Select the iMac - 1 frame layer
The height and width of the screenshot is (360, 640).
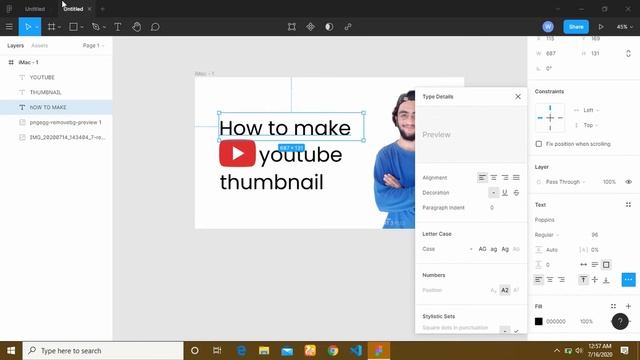tap(28, 62)
